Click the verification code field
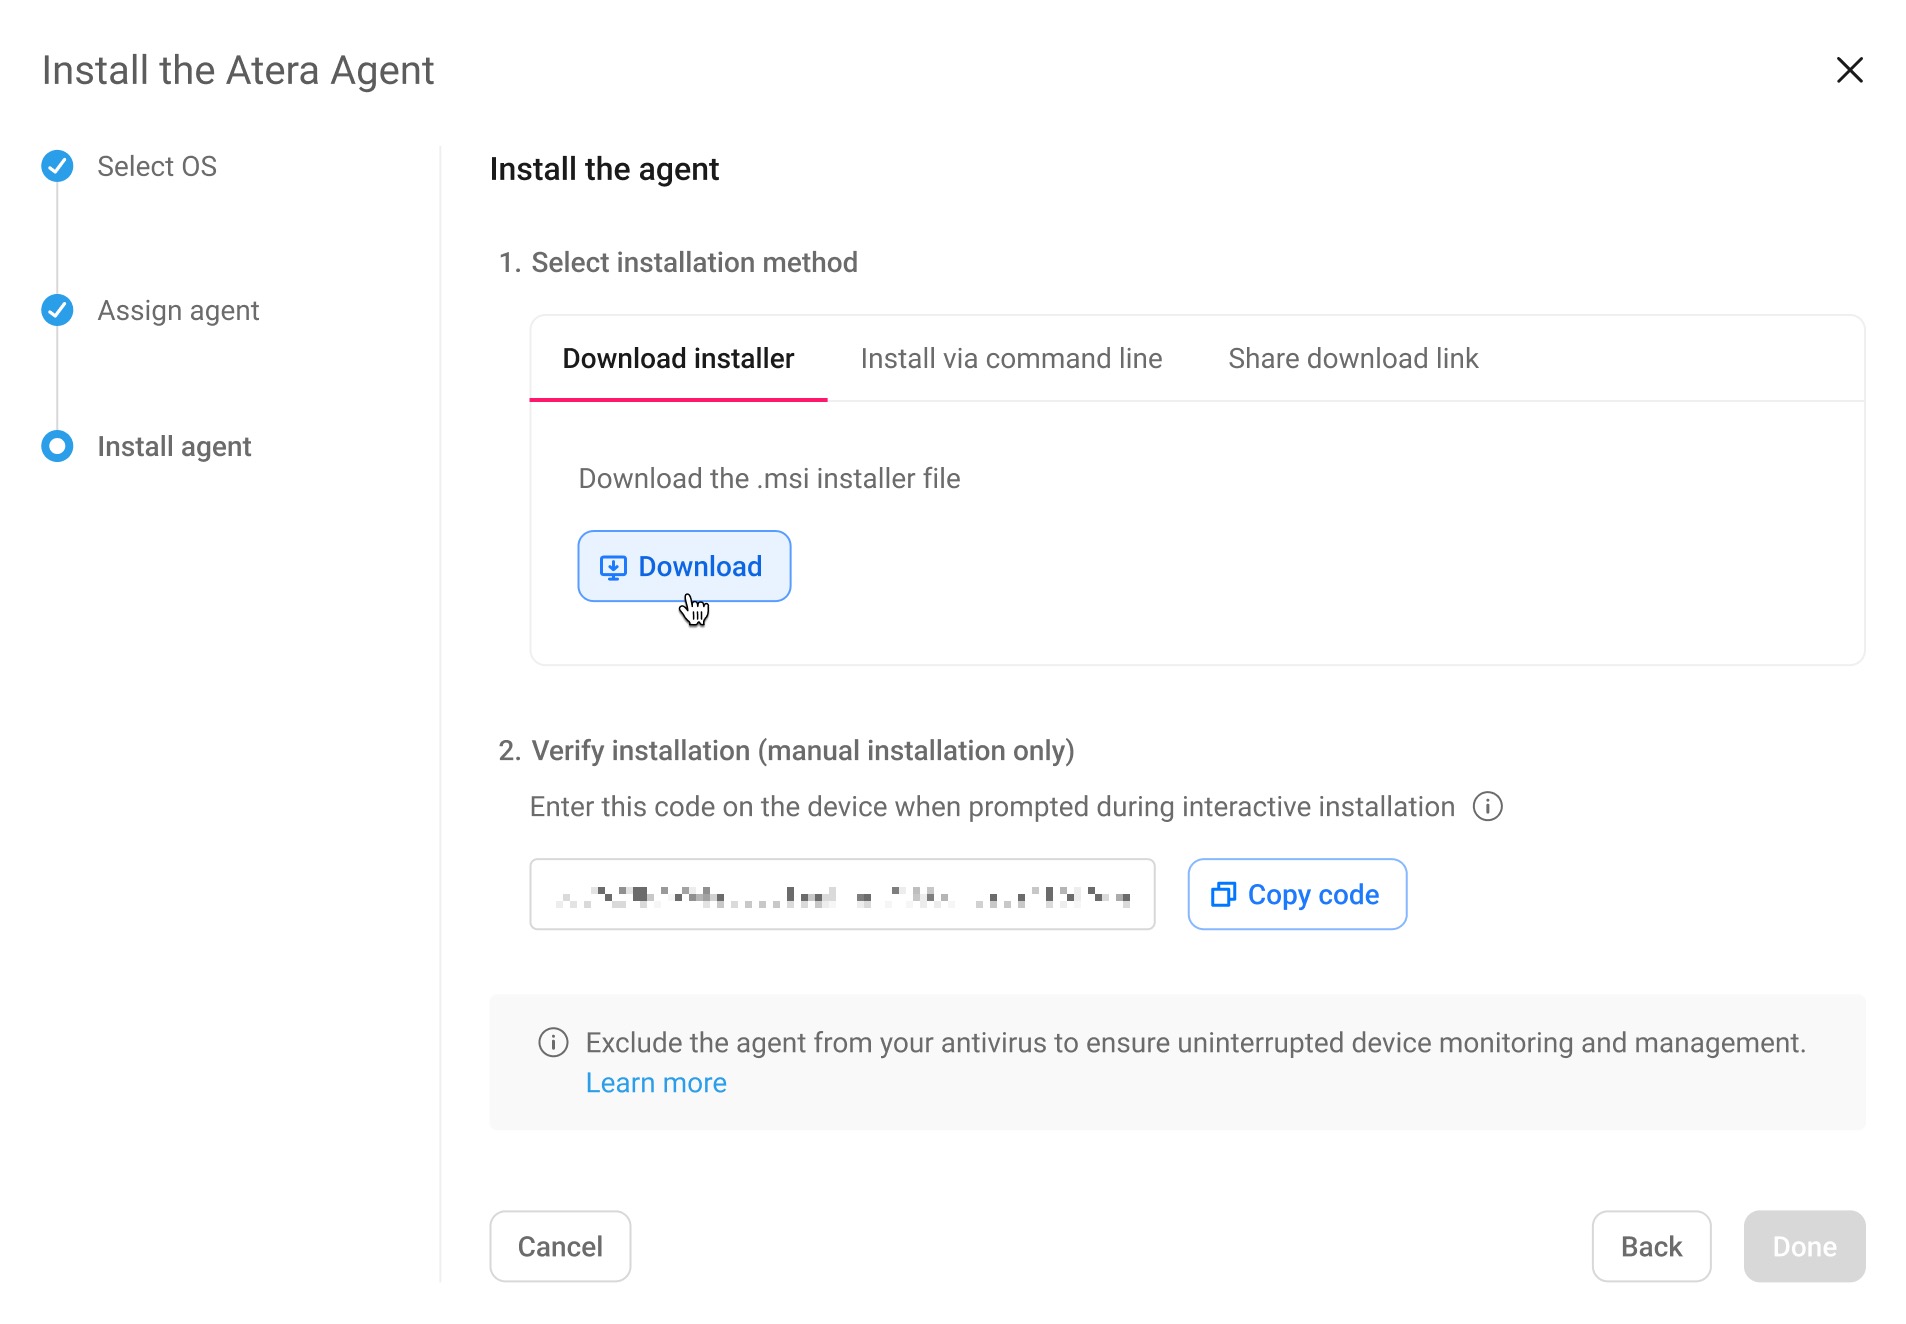Image resolution: width=1906 pixels, height=1324 pixels. 842,894
